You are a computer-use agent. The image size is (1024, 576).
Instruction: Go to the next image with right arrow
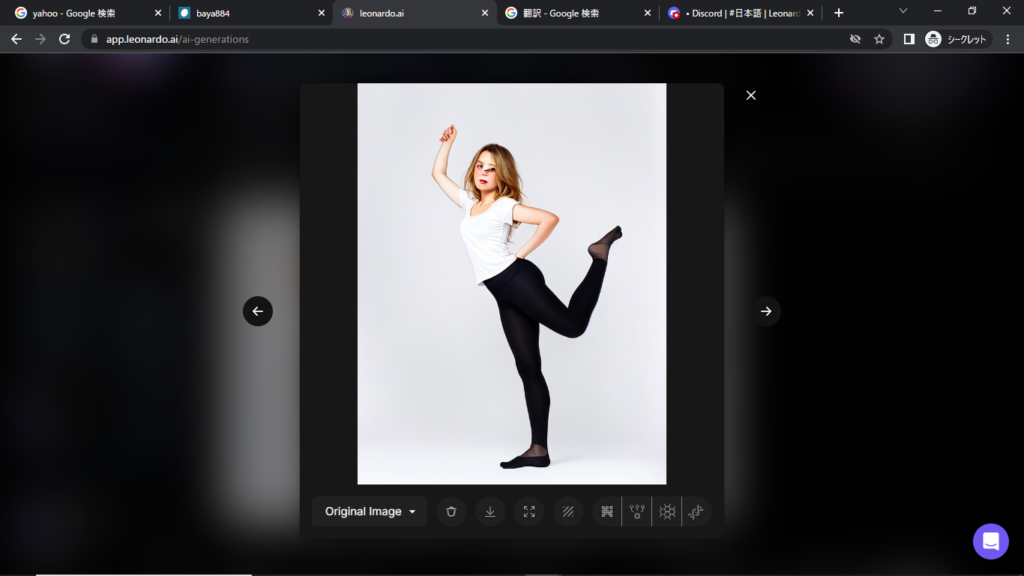(x=766, y=311)
